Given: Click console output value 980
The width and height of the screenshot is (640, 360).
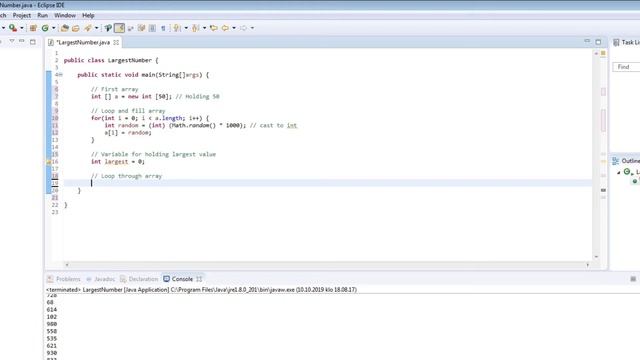Looking at the screenshot, I should pyautogui.click(x=52, y=324).
